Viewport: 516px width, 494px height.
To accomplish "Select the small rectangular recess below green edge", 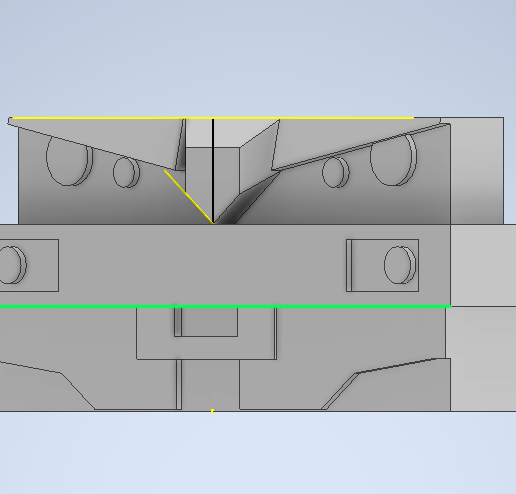I will click(x=206, y=322).
